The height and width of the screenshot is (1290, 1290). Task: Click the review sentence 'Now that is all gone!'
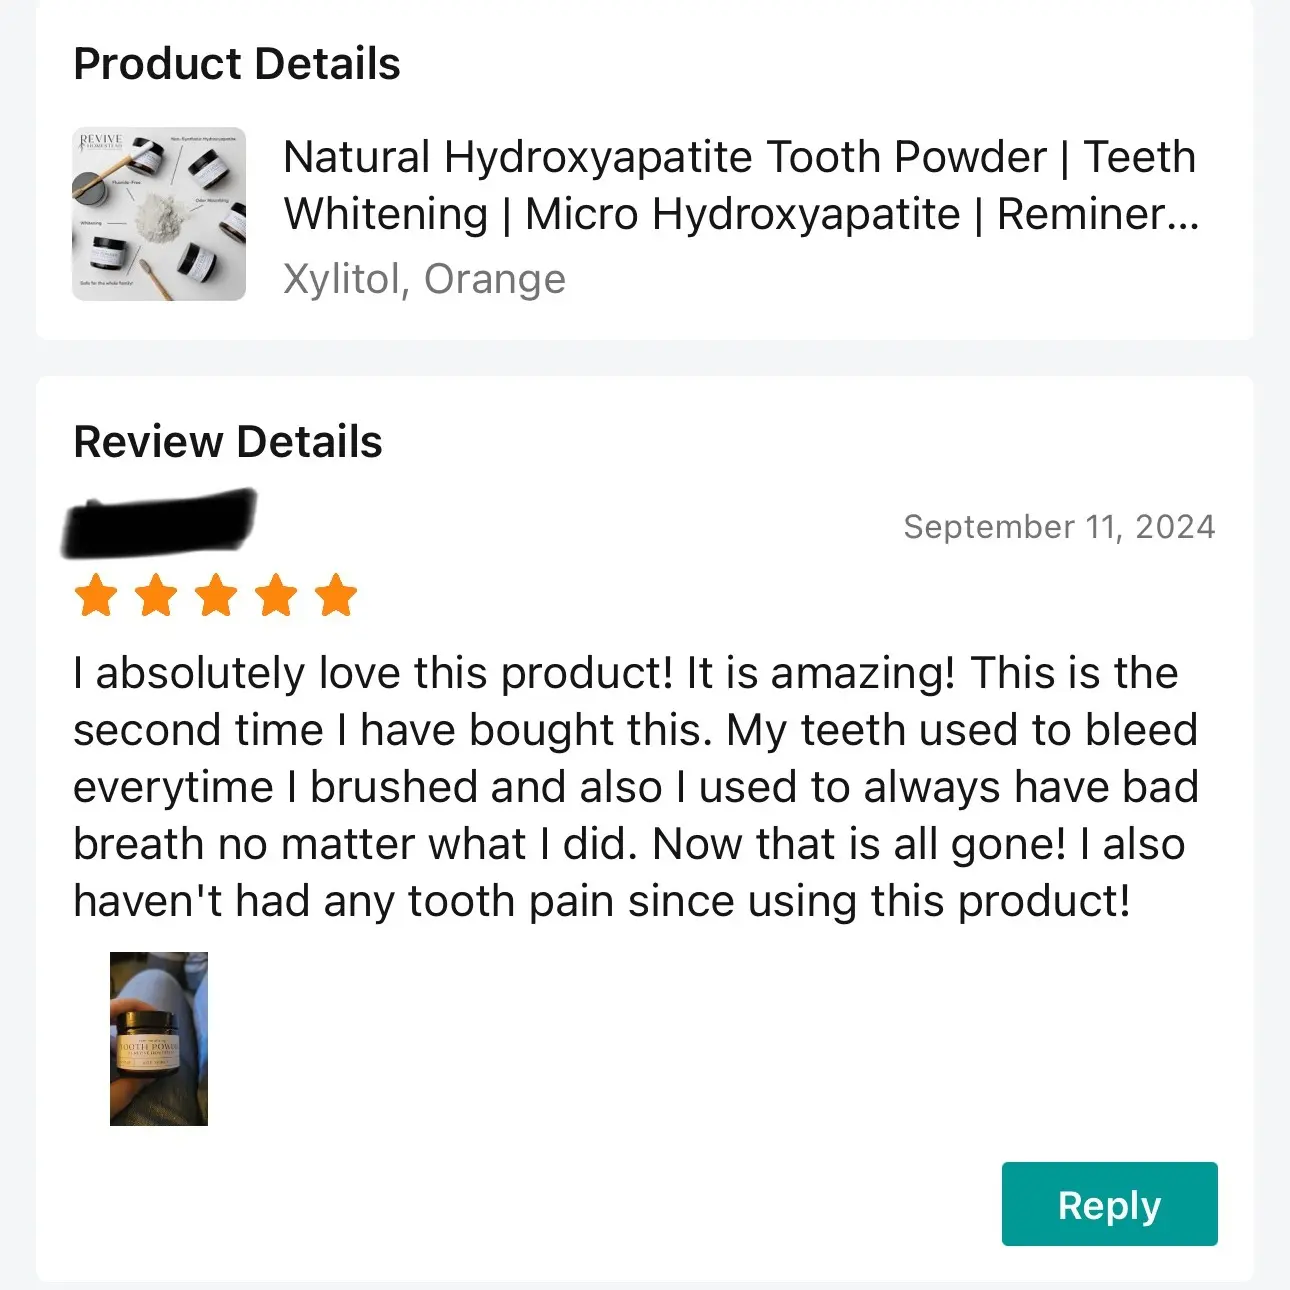tap(859, 844)
